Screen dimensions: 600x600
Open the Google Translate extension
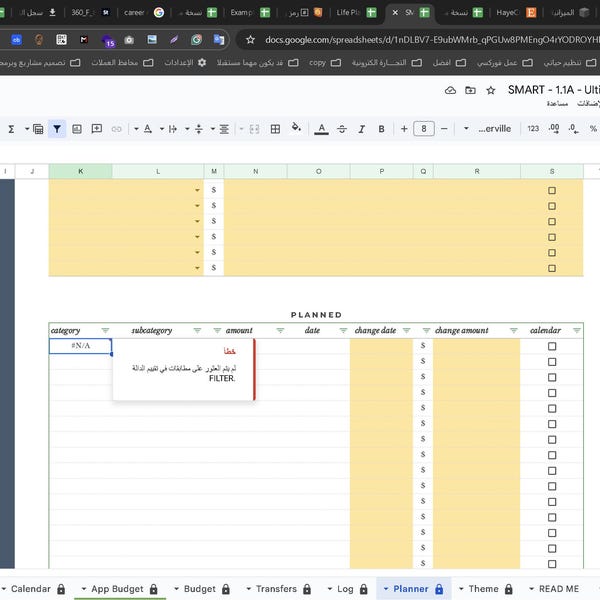click(x=219, y=40)
